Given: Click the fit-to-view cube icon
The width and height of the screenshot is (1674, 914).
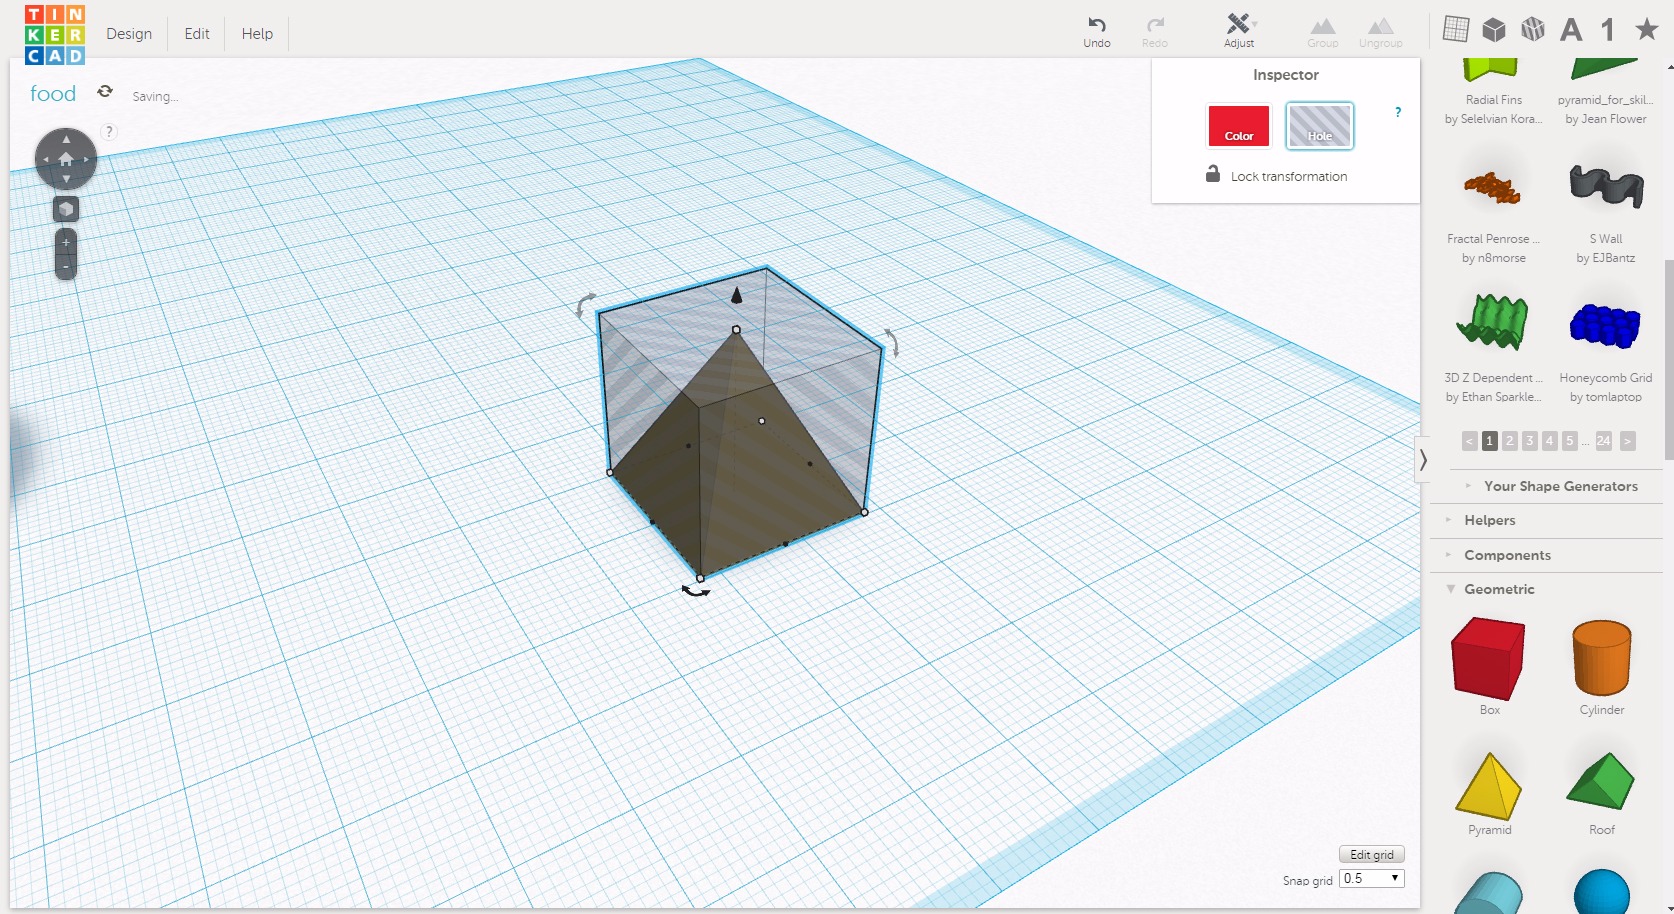Looking at the screenshot, I should (66, 209).
